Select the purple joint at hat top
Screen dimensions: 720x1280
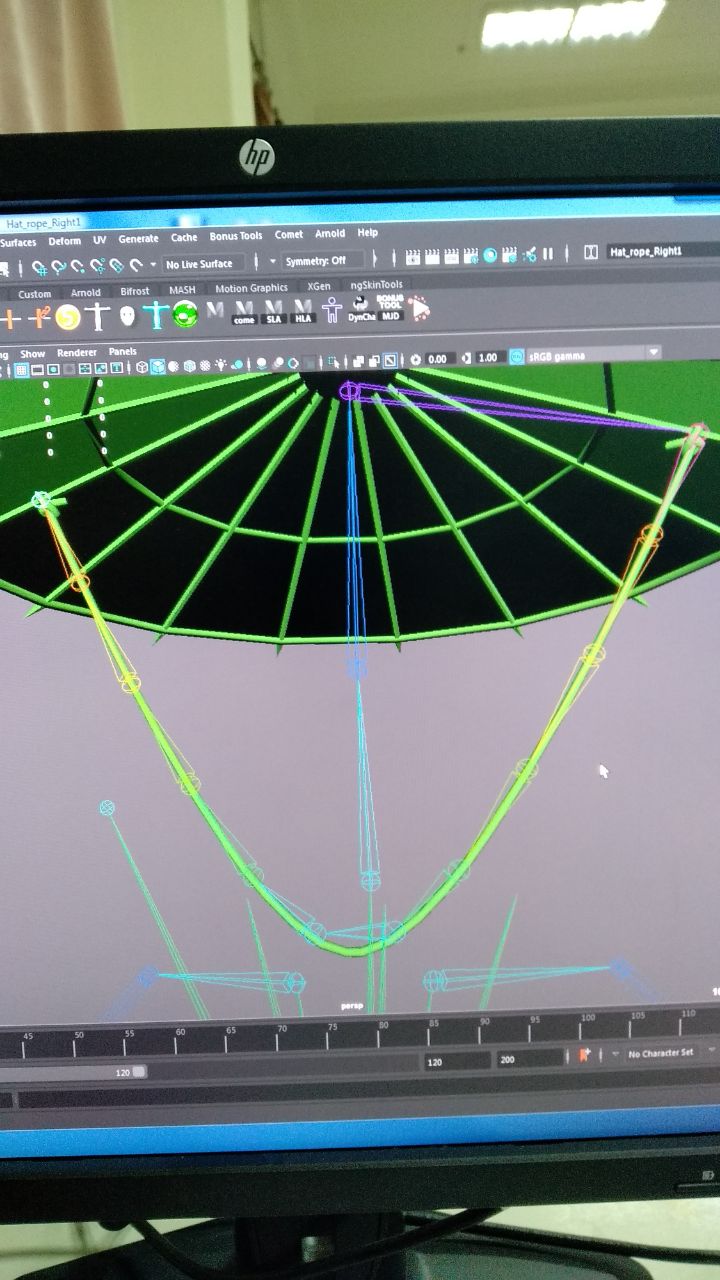pos(349,391)
